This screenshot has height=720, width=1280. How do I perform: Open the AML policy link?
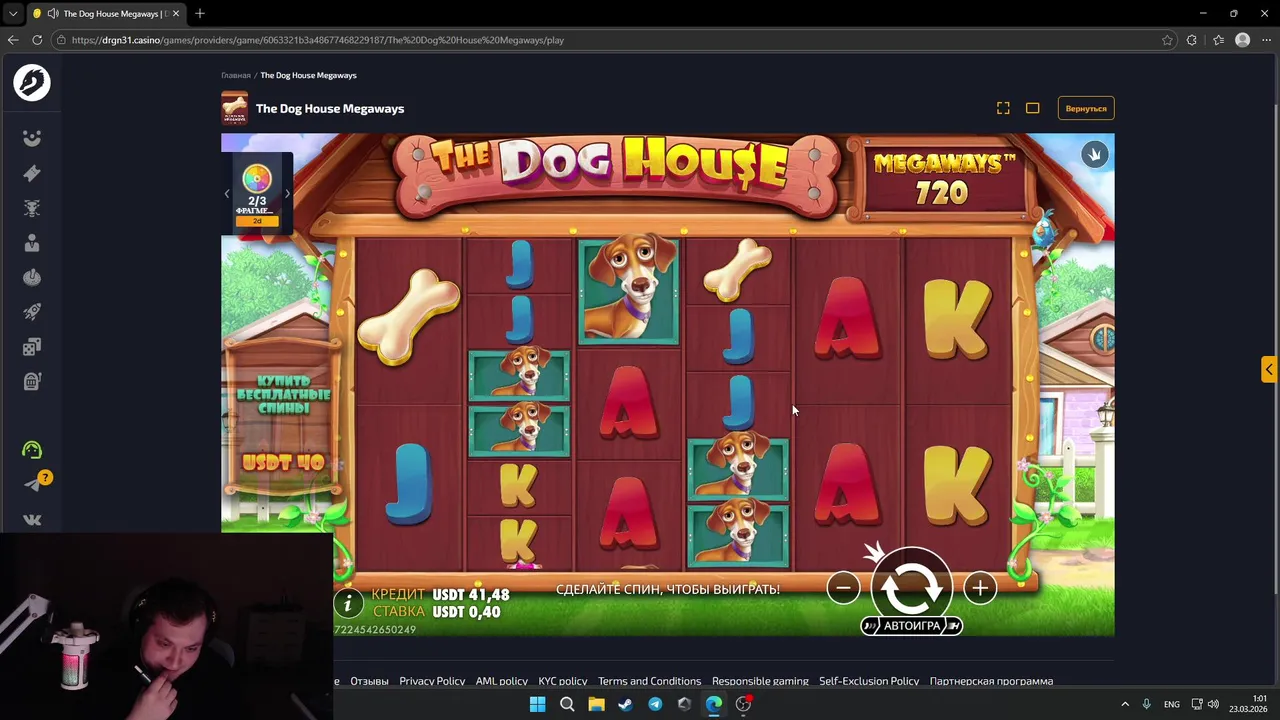501,681
